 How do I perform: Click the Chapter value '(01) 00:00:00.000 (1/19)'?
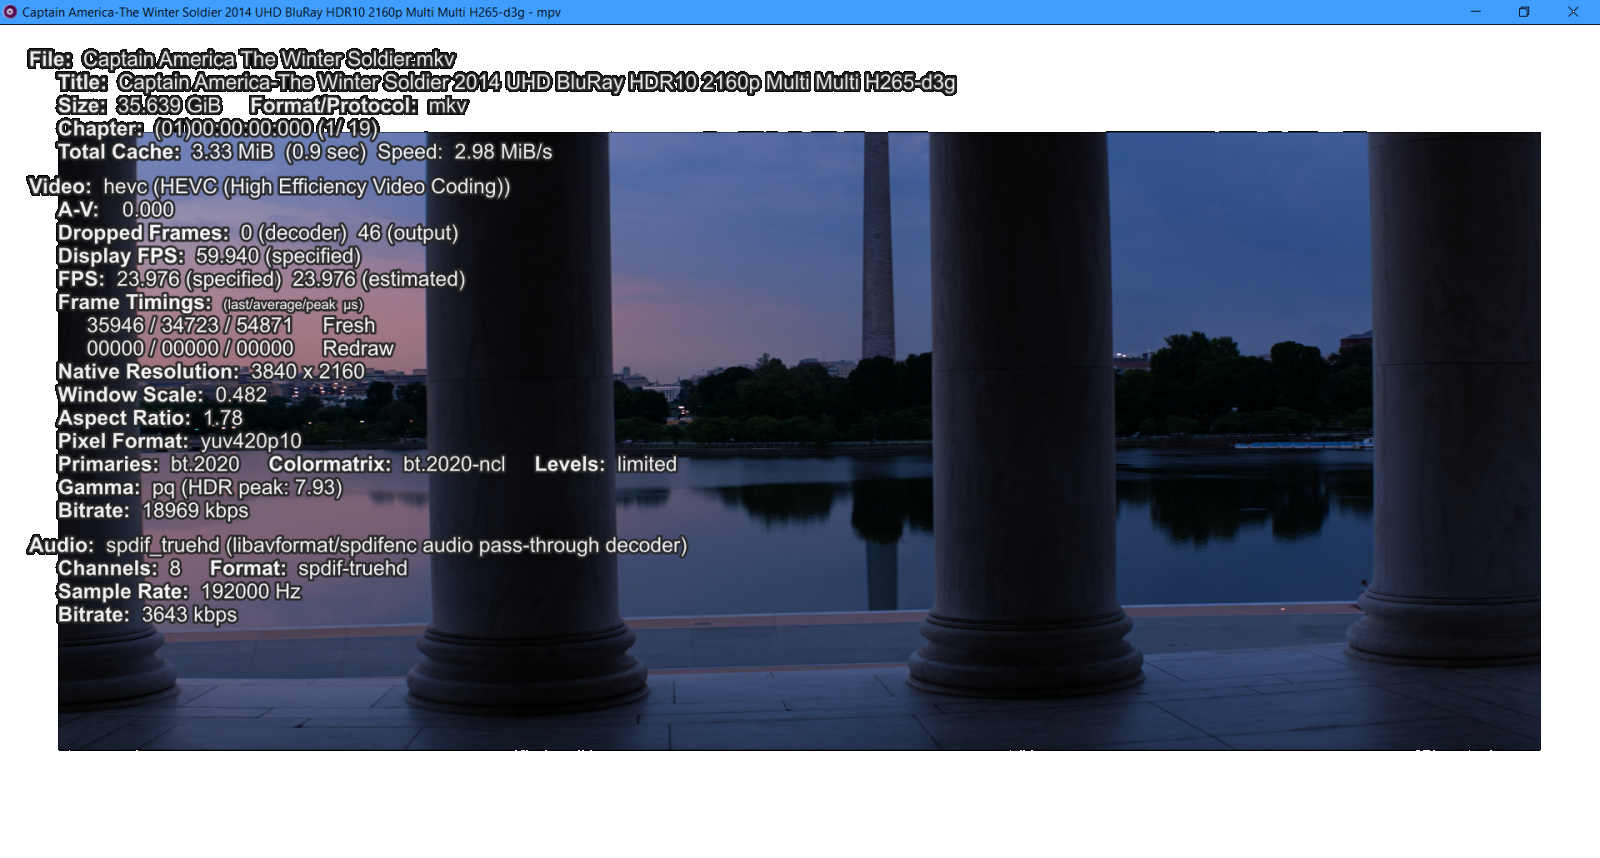tap(266, 128)
